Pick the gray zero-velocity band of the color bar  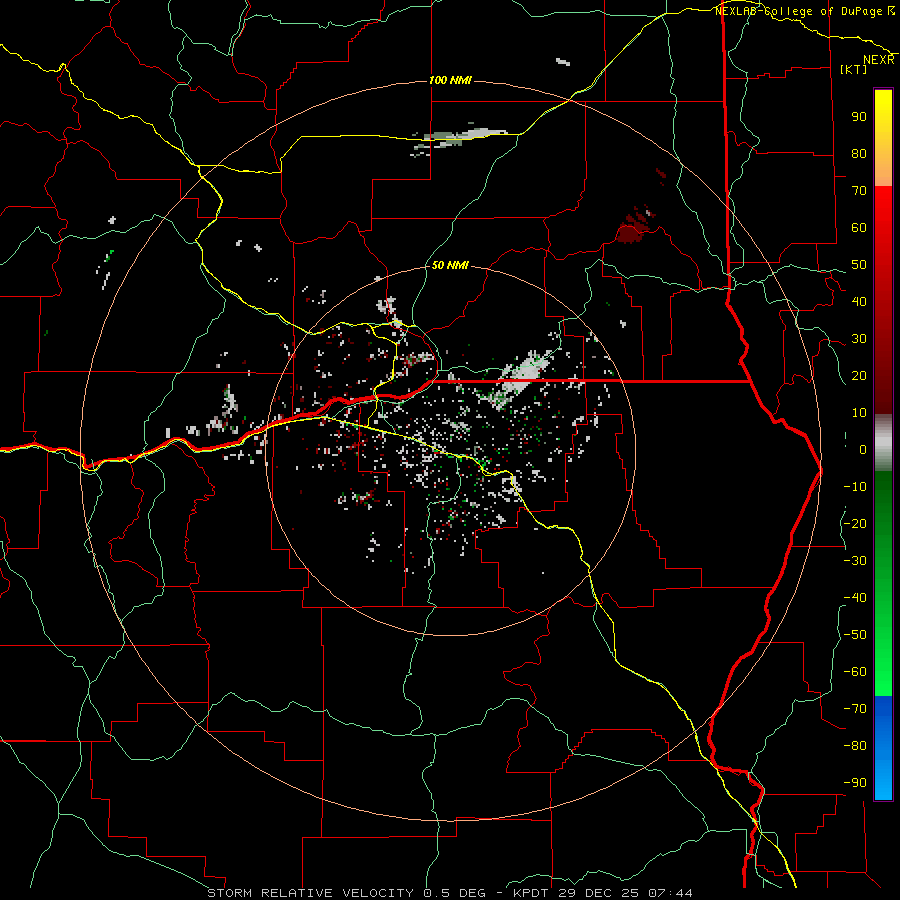[x=883, y=443]
